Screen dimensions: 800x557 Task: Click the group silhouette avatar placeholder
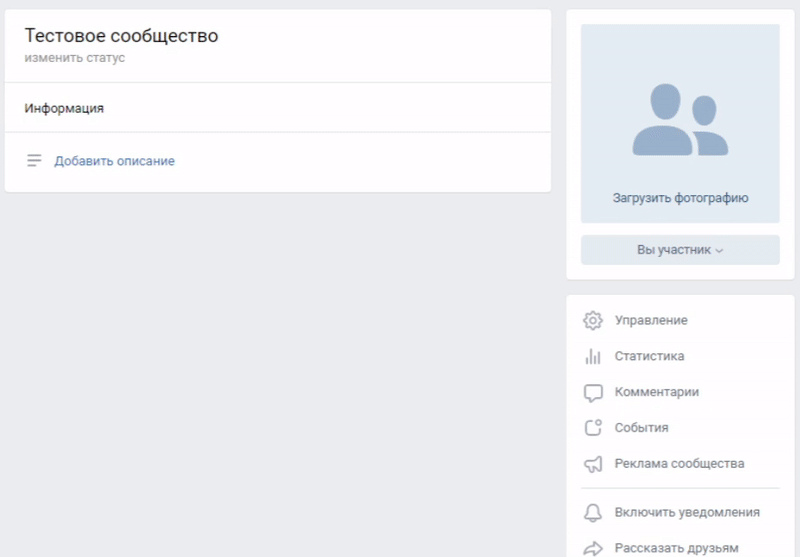pos(680,120)
